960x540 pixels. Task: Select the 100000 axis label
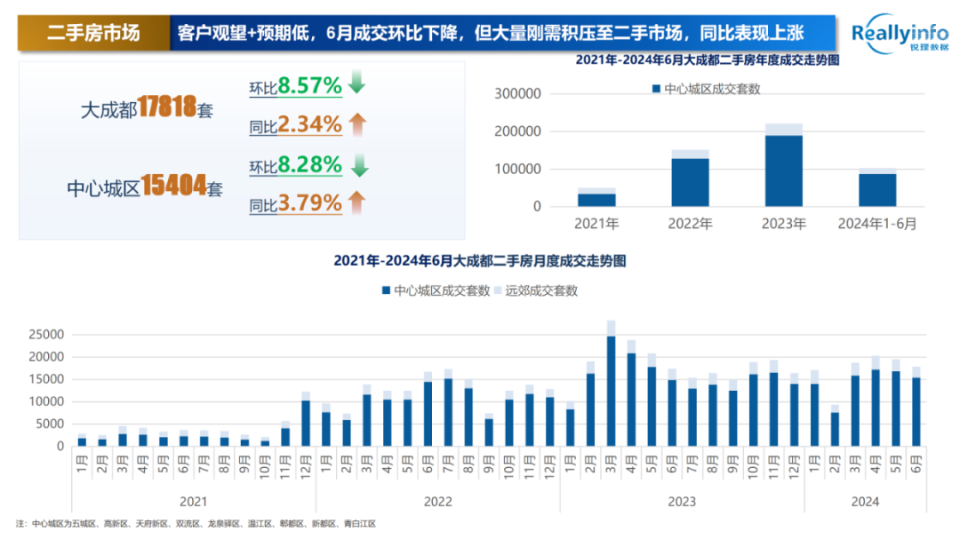[x=518, y=169]
